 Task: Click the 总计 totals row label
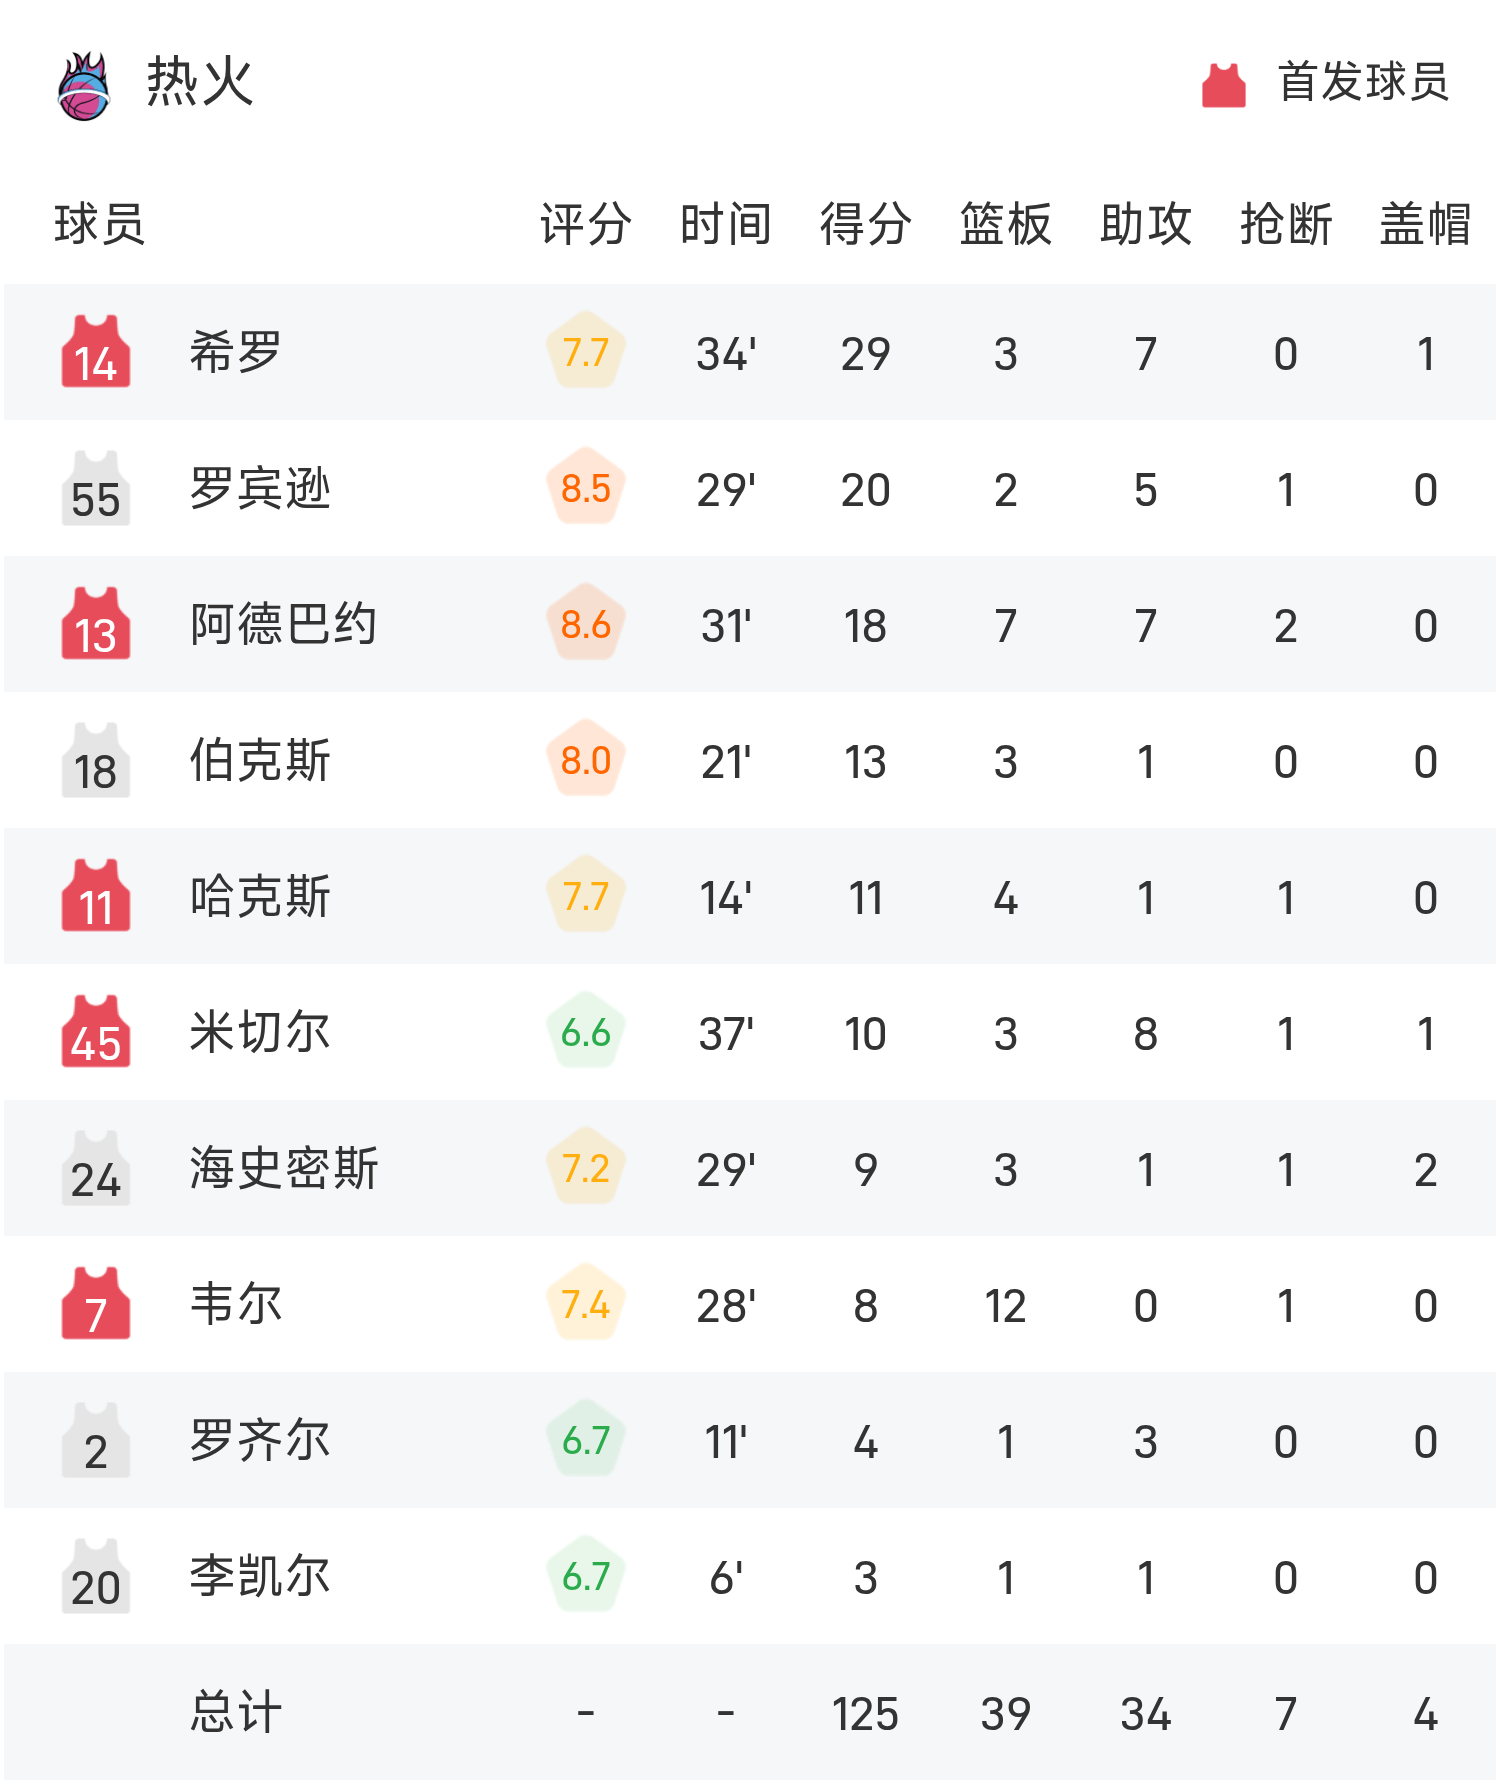click(x=236, y=1712)
